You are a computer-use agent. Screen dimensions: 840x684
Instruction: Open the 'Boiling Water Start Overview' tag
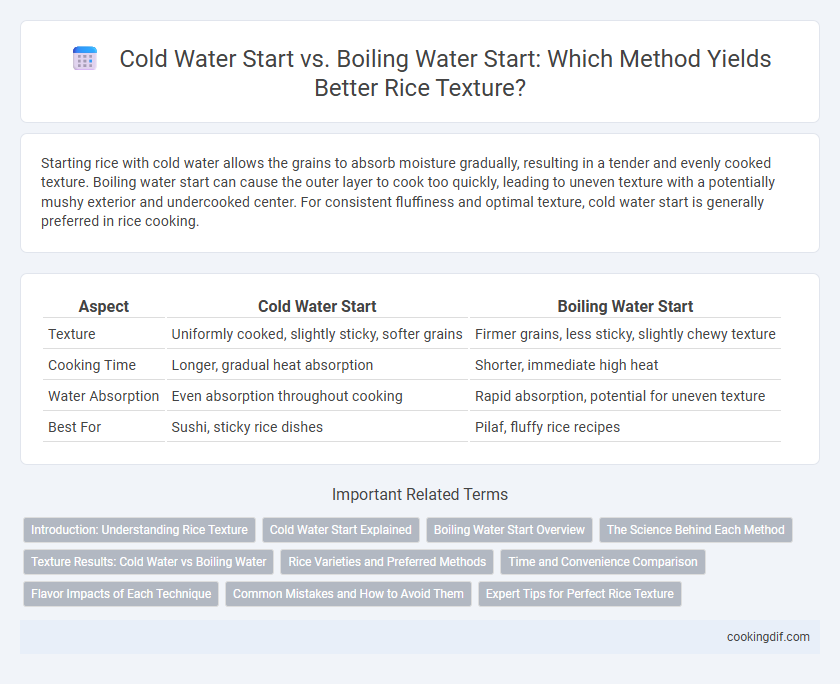pos(509,530)
